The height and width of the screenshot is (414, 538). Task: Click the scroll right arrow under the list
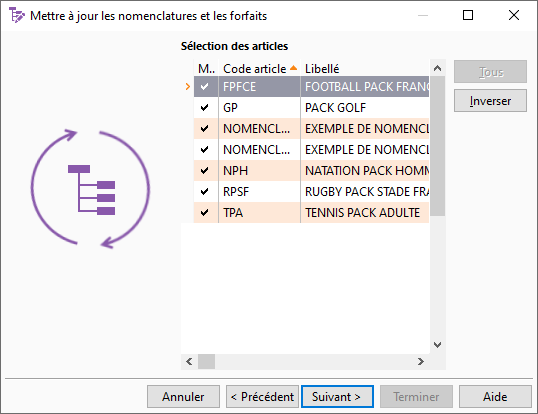click(421, 362)
